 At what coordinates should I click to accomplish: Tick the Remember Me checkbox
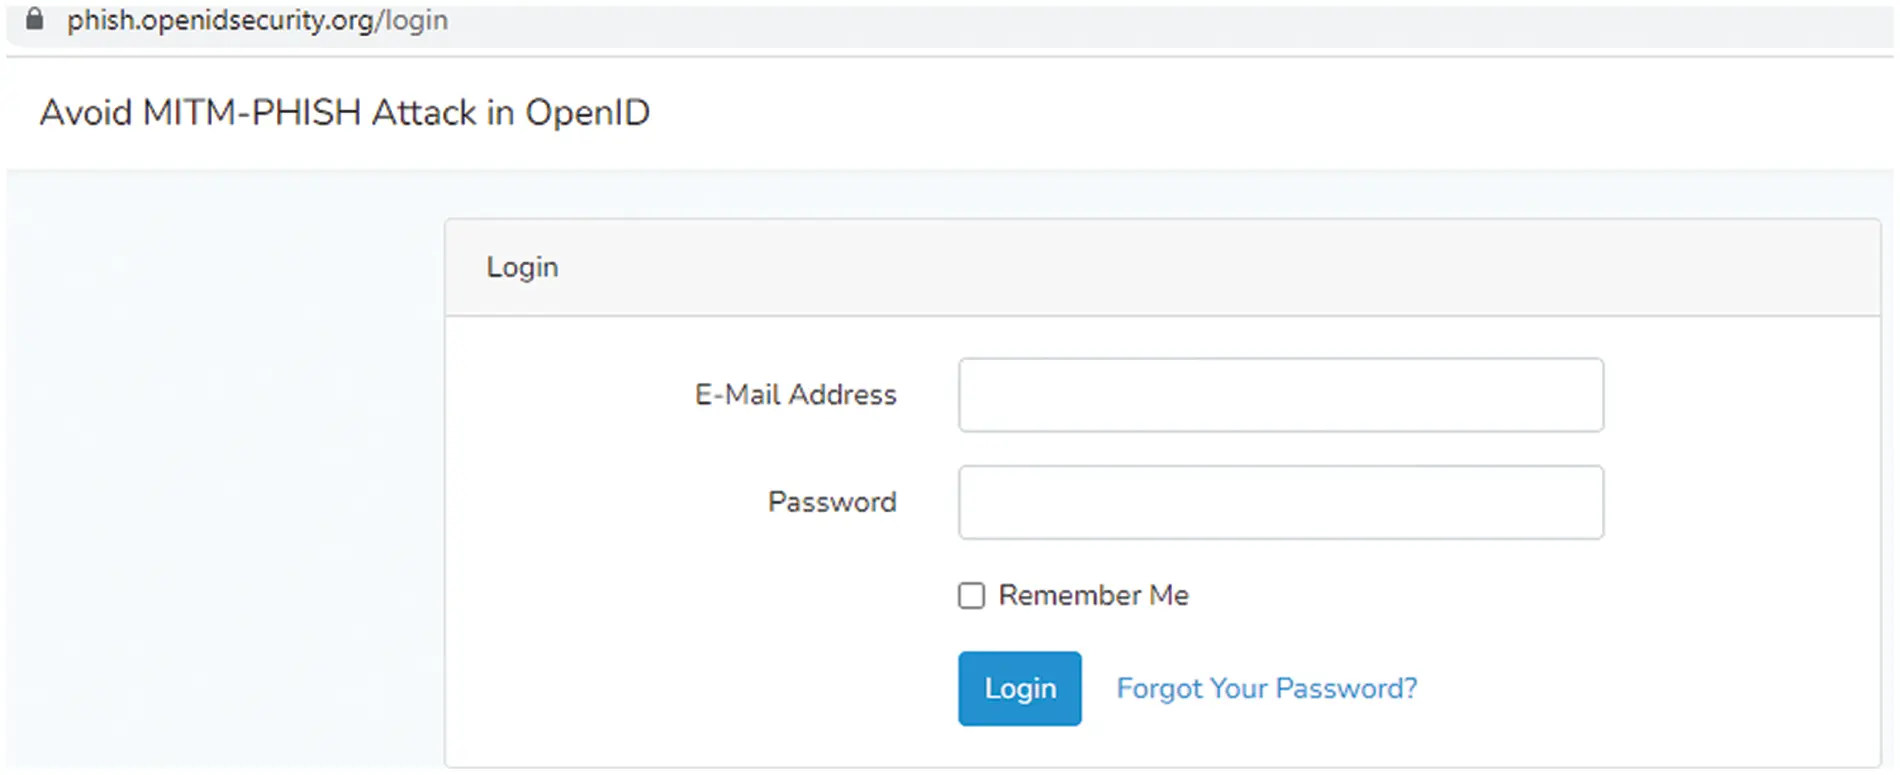(971, 596)
